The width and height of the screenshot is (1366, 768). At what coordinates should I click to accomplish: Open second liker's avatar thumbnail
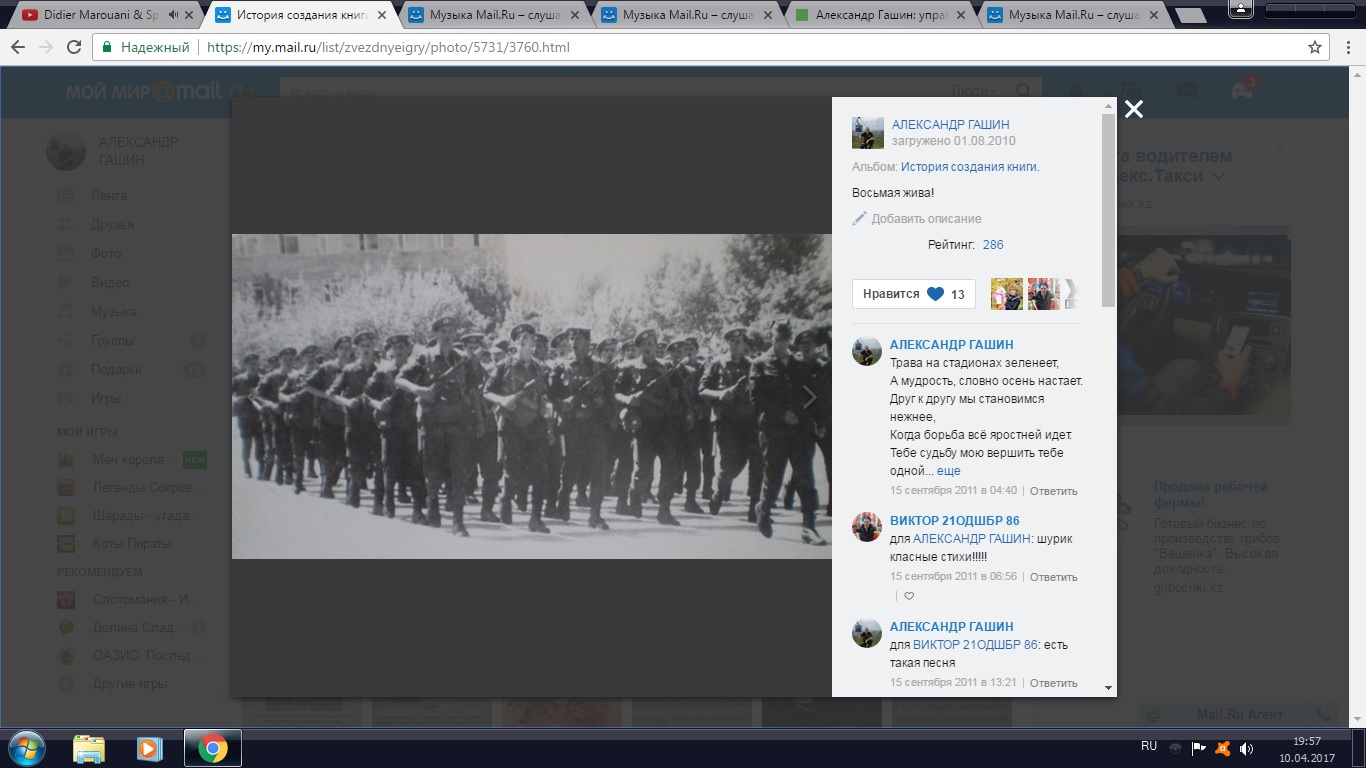coord(1044,294)
